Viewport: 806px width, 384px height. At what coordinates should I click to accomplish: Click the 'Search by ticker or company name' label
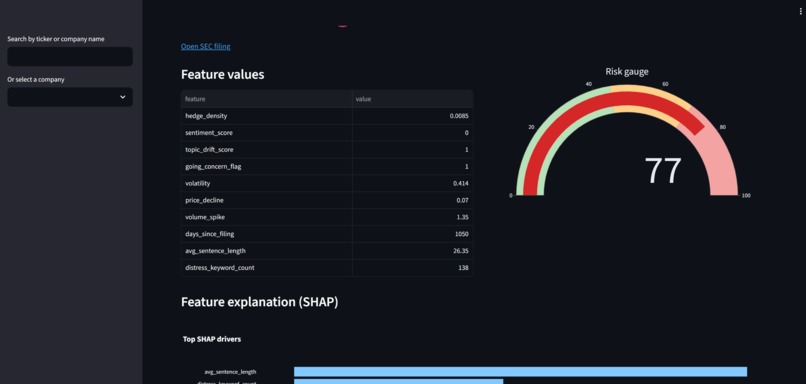56,39
